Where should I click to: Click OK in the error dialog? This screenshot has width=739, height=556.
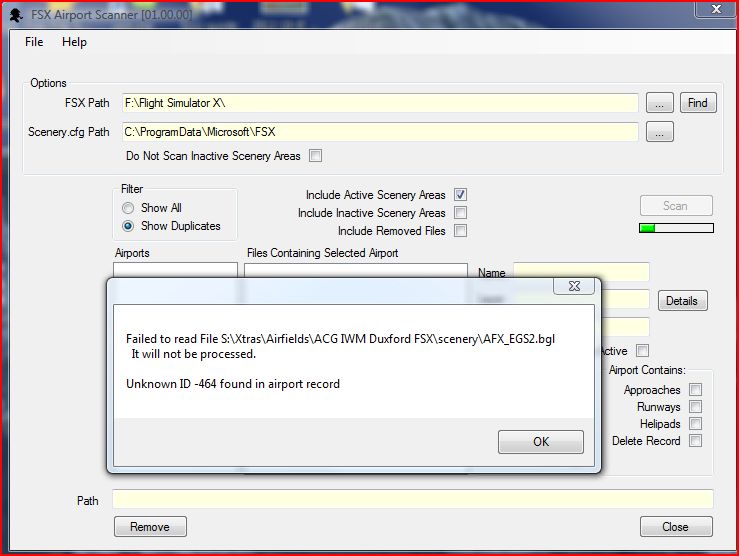(x=540, y=442)
